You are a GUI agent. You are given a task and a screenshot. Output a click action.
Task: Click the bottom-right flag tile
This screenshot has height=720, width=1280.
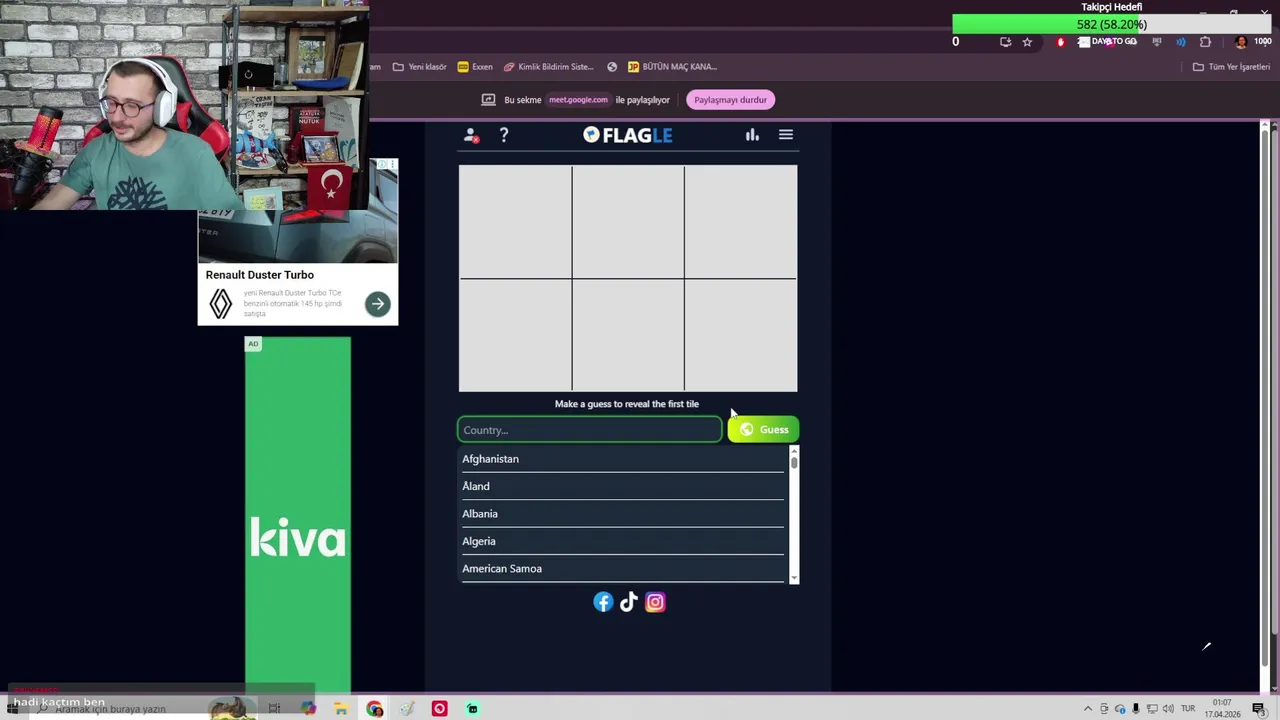741,335
